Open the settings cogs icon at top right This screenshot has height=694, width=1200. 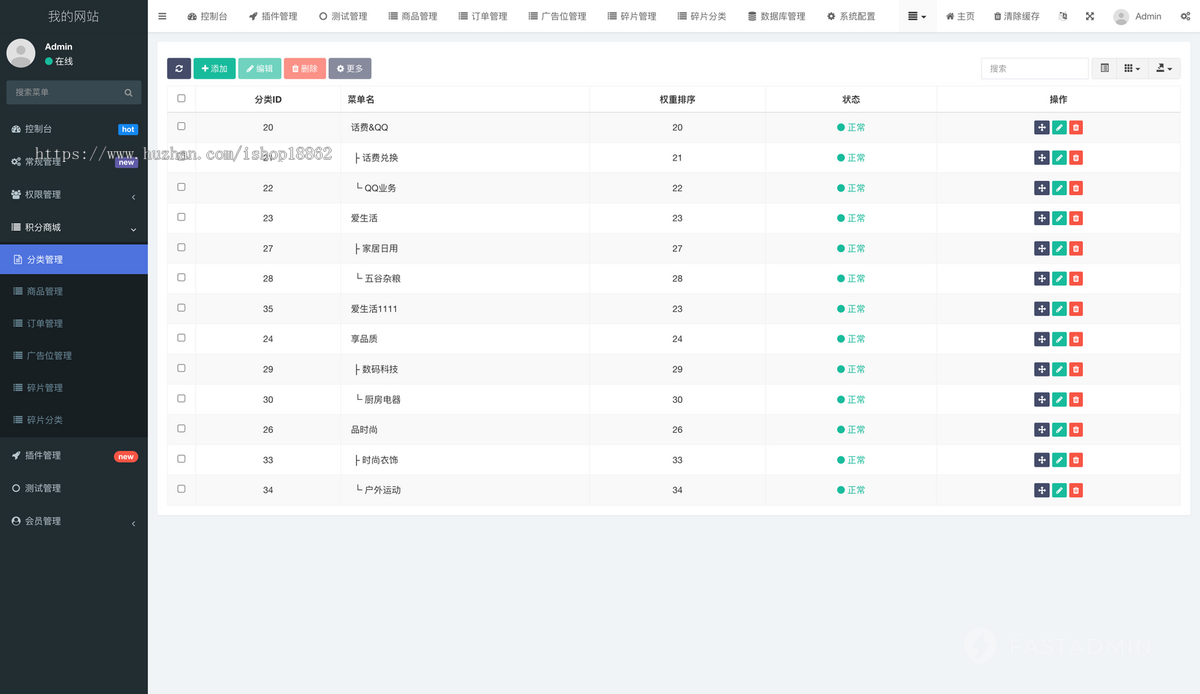click(1185, 16)
